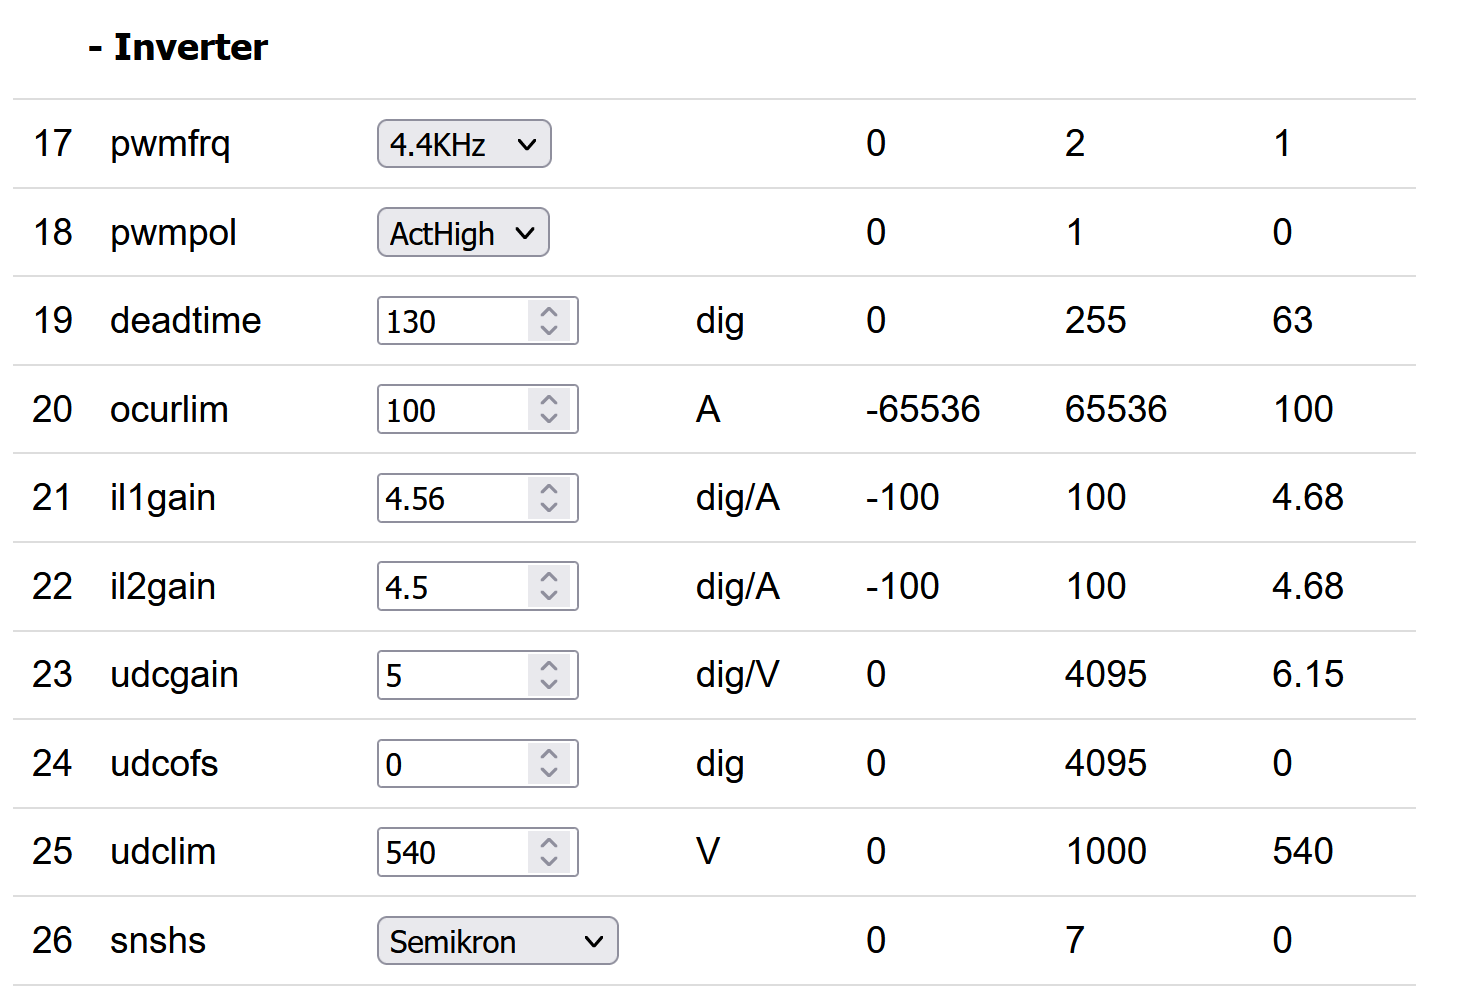Decrease udcgain with the down spinner
This screenshot has width=1467, height=1001.
point(549,684)
